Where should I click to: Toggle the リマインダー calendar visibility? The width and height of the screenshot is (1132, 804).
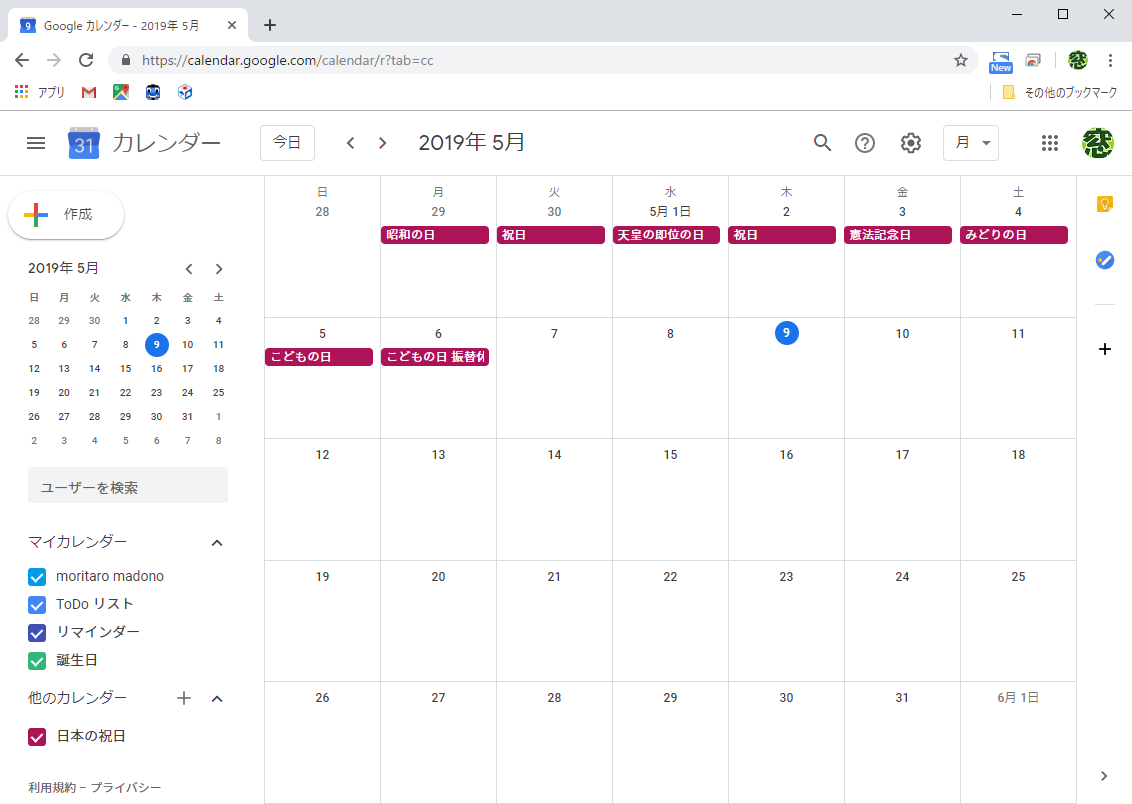pyautogui.click(x=37, y=632)
